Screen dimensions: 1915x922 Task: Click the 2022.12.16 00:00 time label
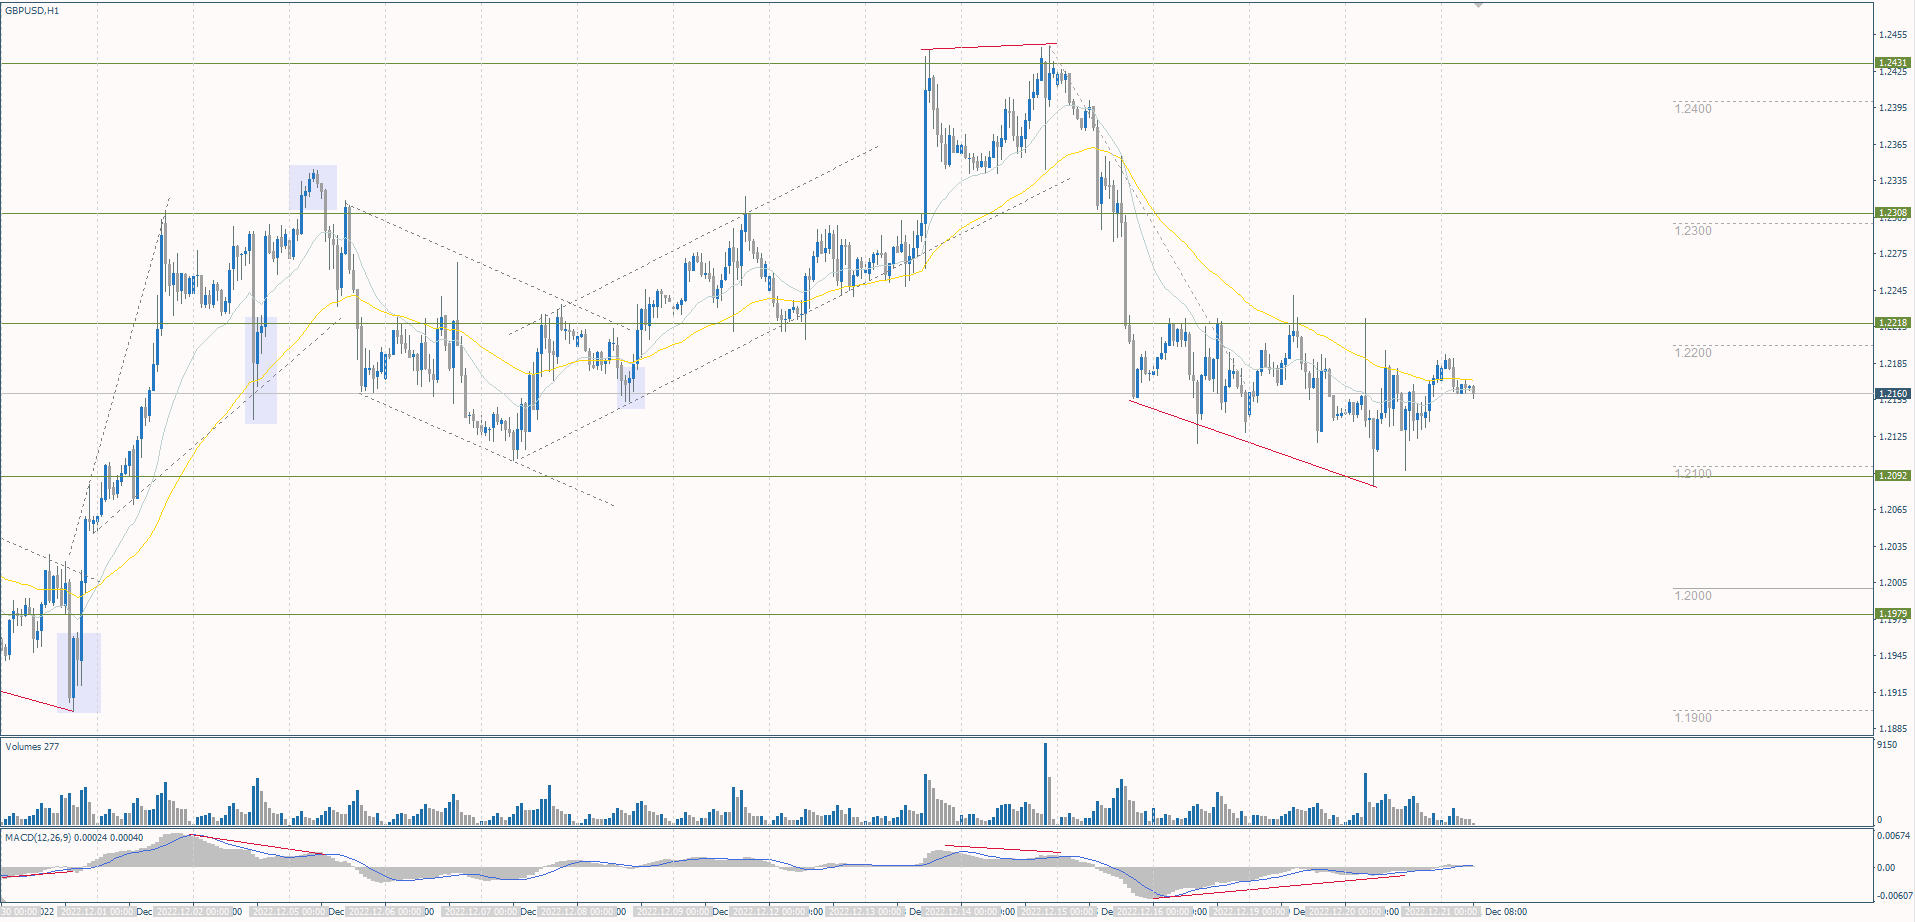point(1153,912)
